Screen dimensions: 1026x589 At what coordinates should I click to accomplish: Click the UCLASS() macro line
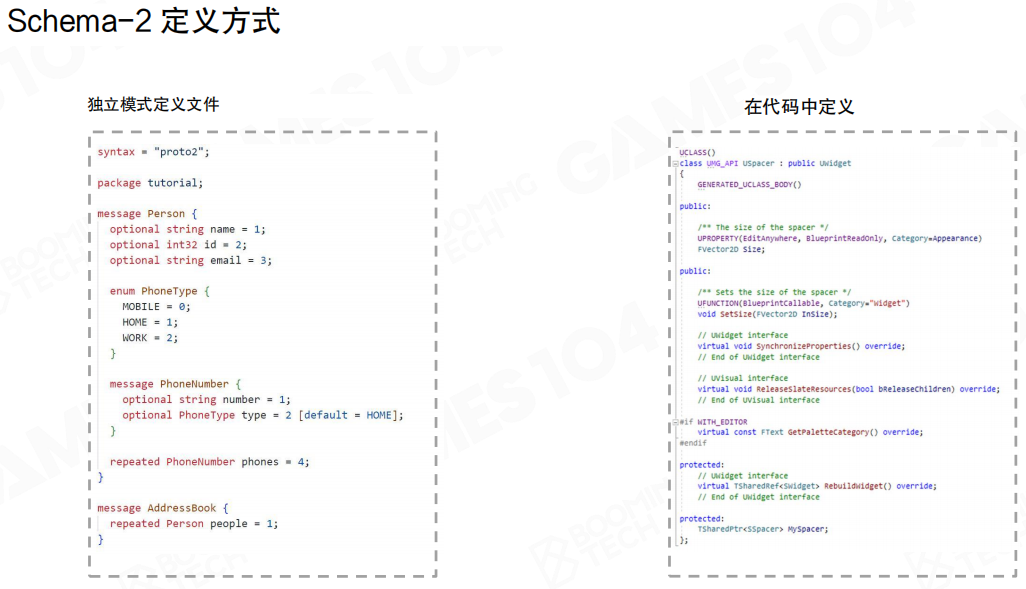[x=697, y=152]
